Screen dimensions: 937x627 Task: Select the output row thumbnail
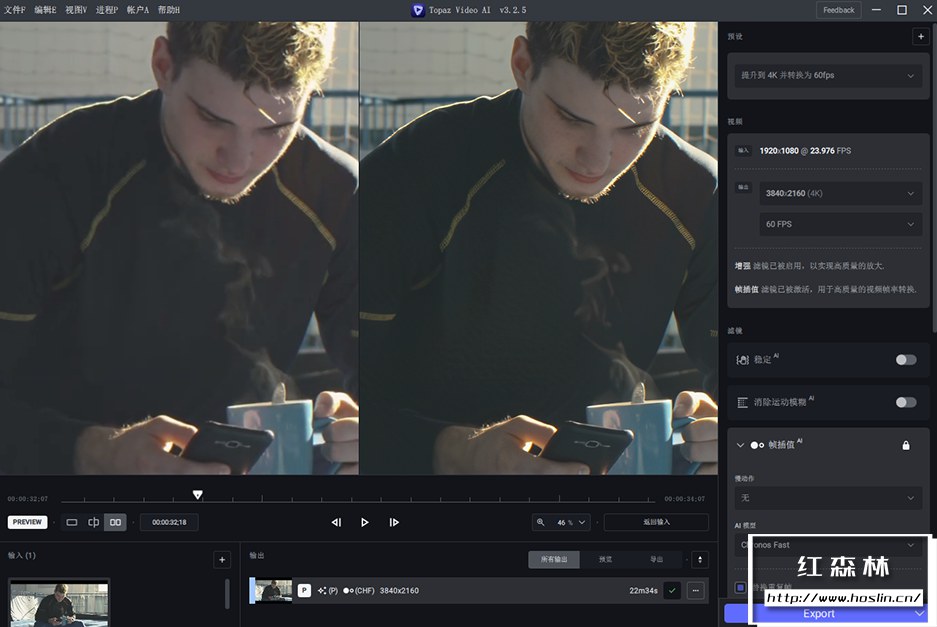[x=273, y=591]
